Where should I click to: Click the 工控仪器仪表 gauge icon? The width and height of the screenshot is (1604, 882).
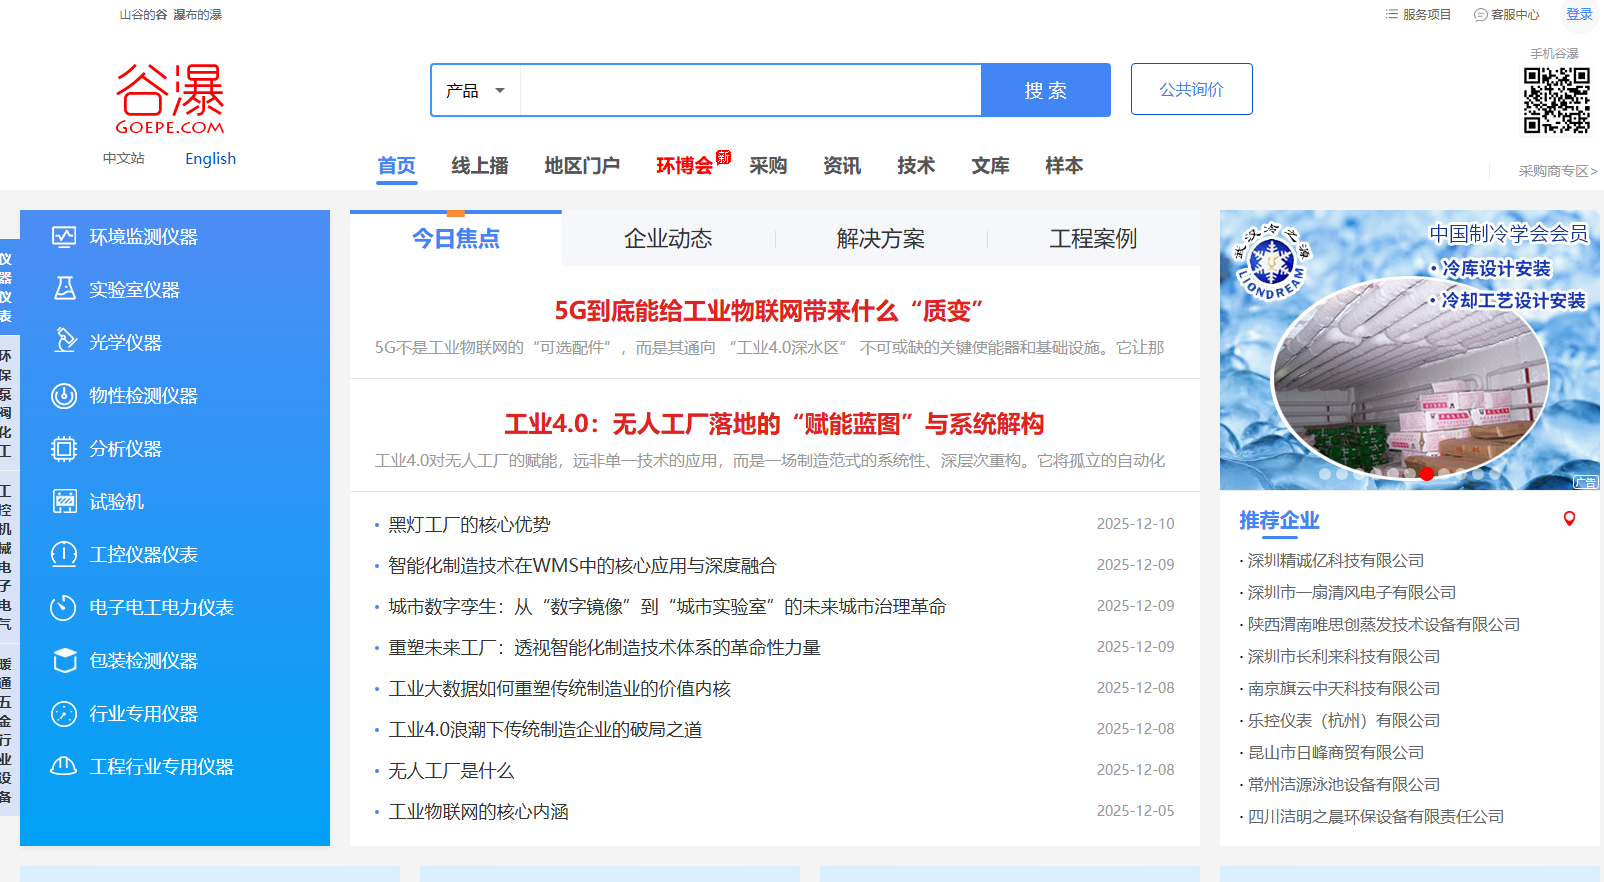coord(64,555)
